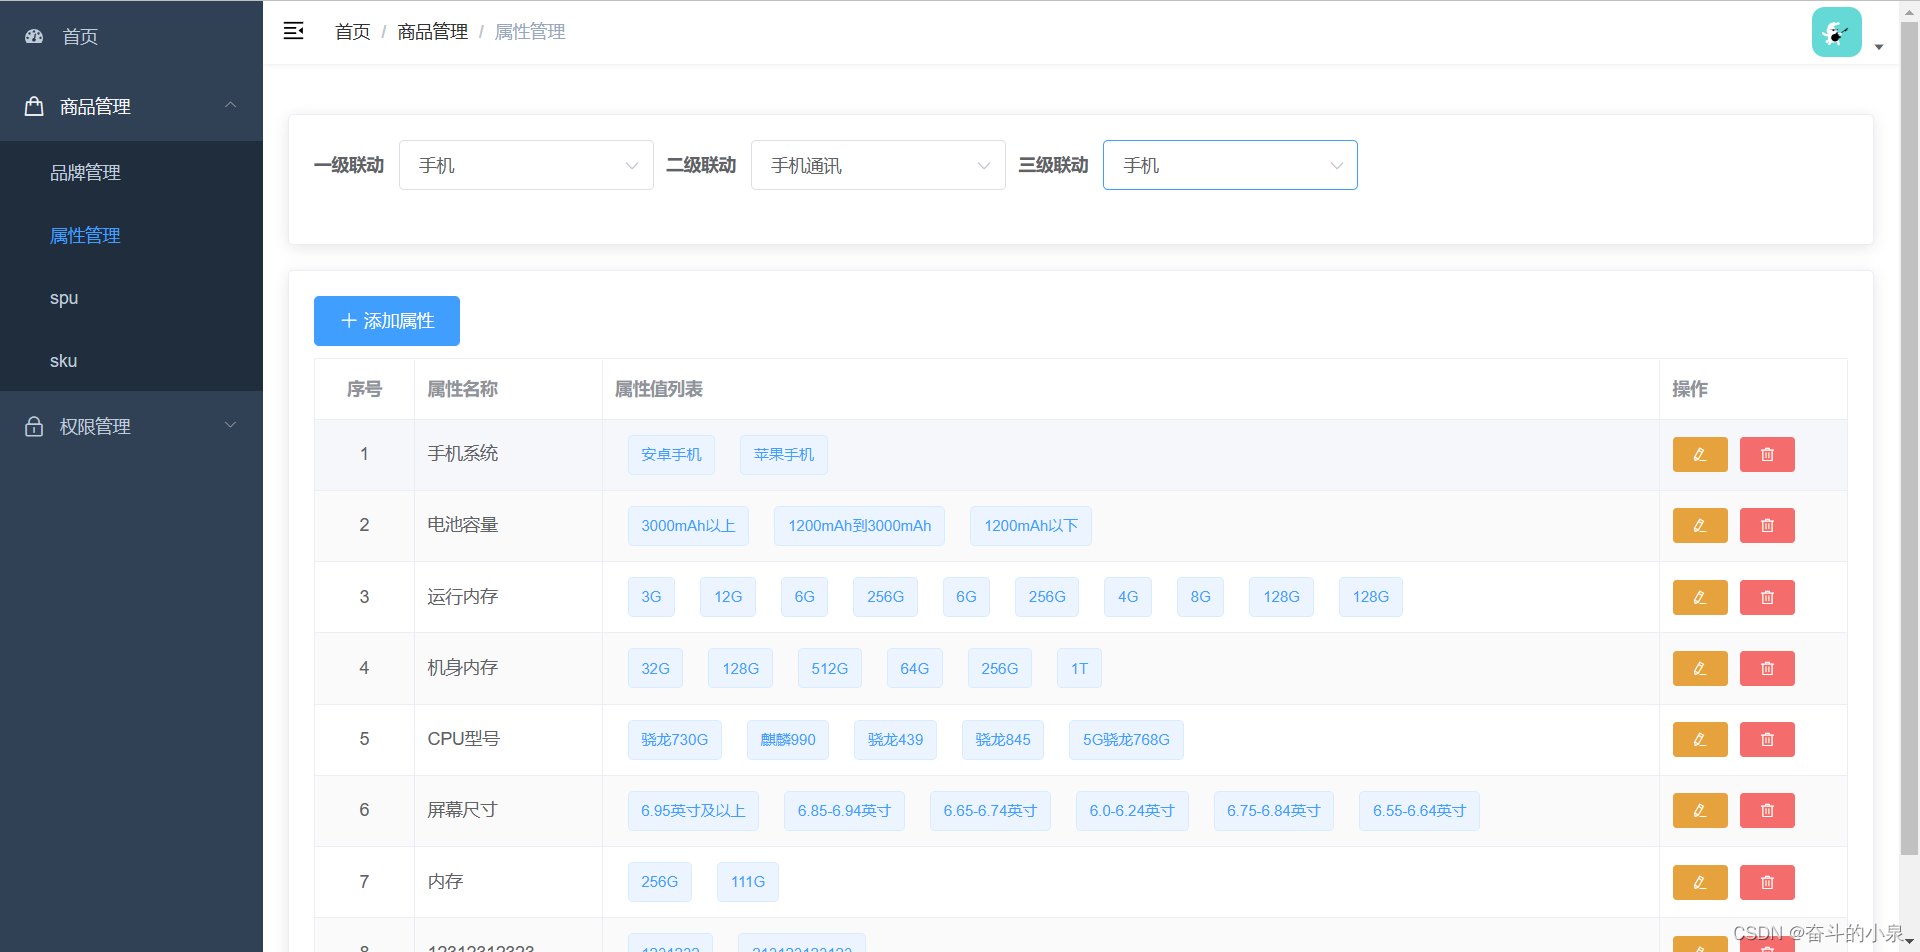Click the 3000mAh以上 tag
This screenshot has width=1920, height=952.
coord(688,526)
